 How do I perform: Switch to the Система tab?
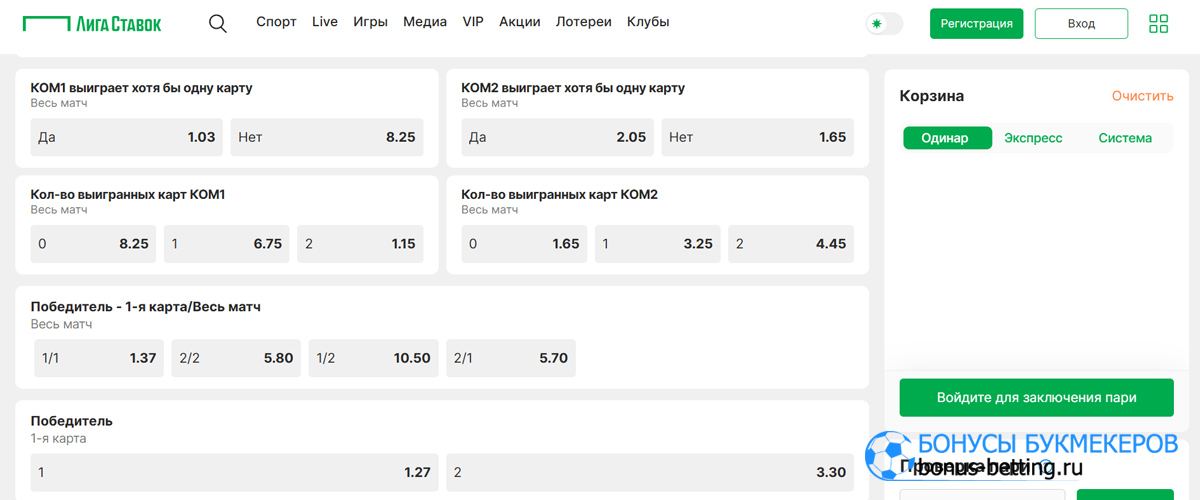(x=1125, y=138)
